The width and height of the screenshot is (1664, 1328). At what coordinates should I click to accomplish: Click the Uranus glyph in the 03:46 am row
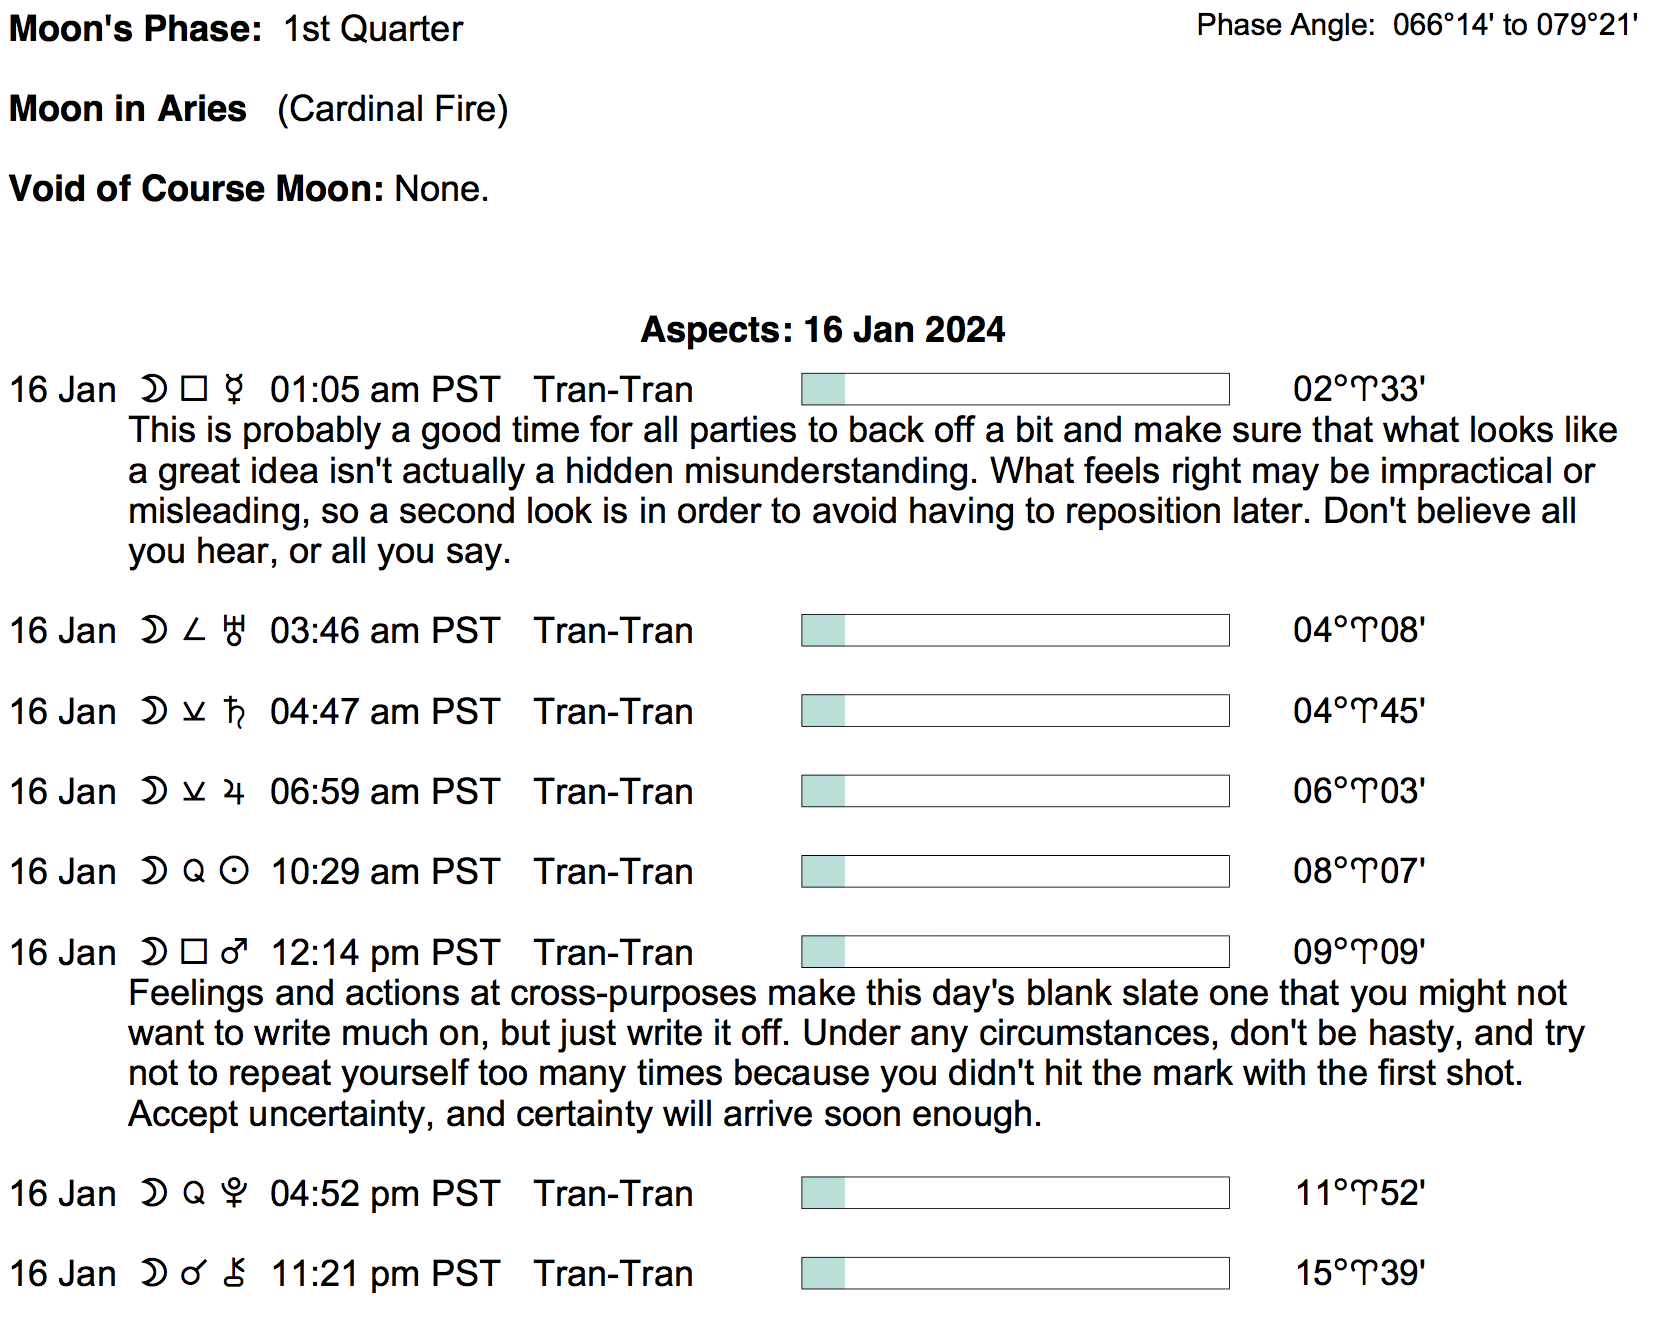pos(234,630)
